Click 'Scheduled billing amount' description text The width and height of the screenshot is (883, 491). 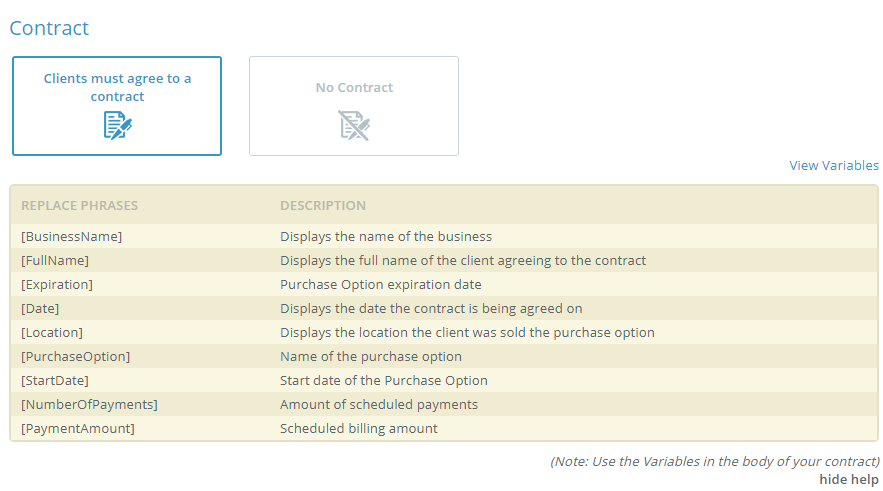click(359, 428)
